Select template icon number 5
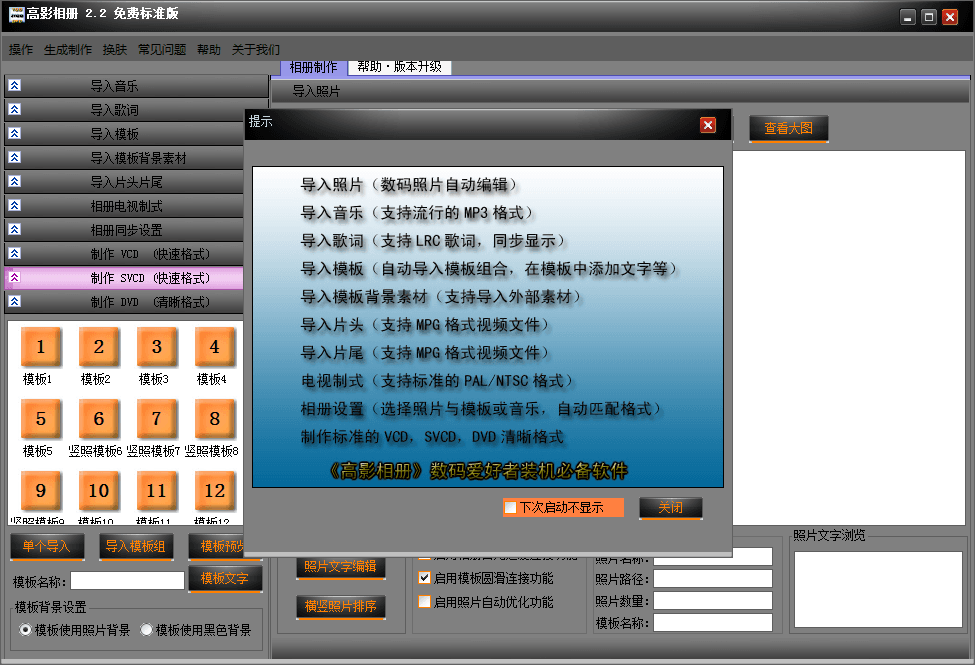This screenshot has width=975, height=665. [40, 419]
